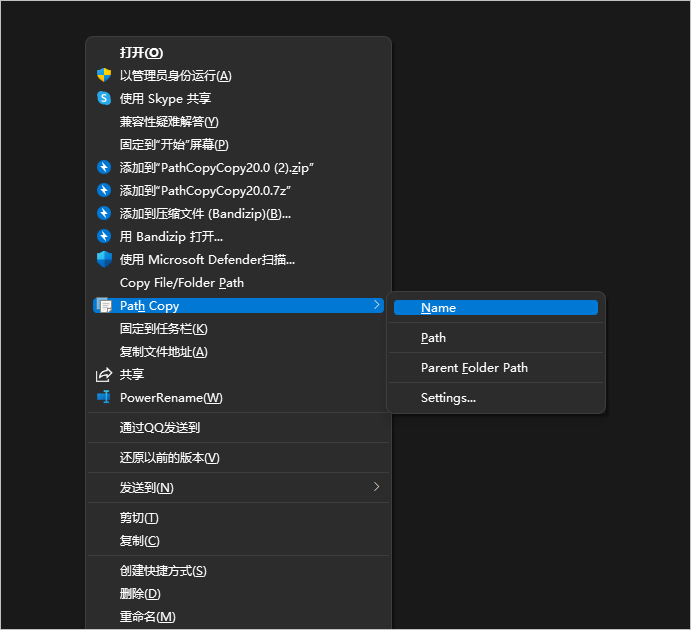Expand the Path Copy submenu arrow

pyautogui.click(x=376, y=305)
